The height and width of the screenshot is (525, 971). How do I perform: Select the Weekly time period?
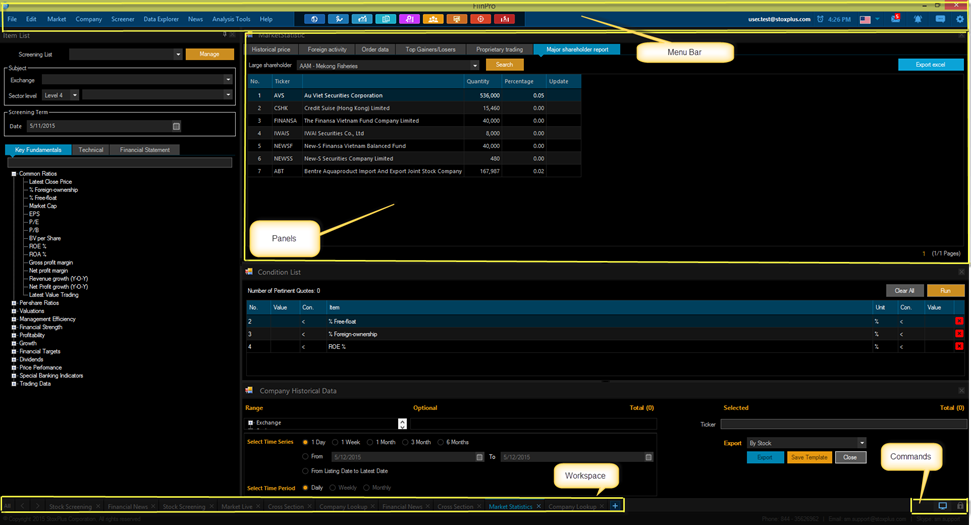333,488
